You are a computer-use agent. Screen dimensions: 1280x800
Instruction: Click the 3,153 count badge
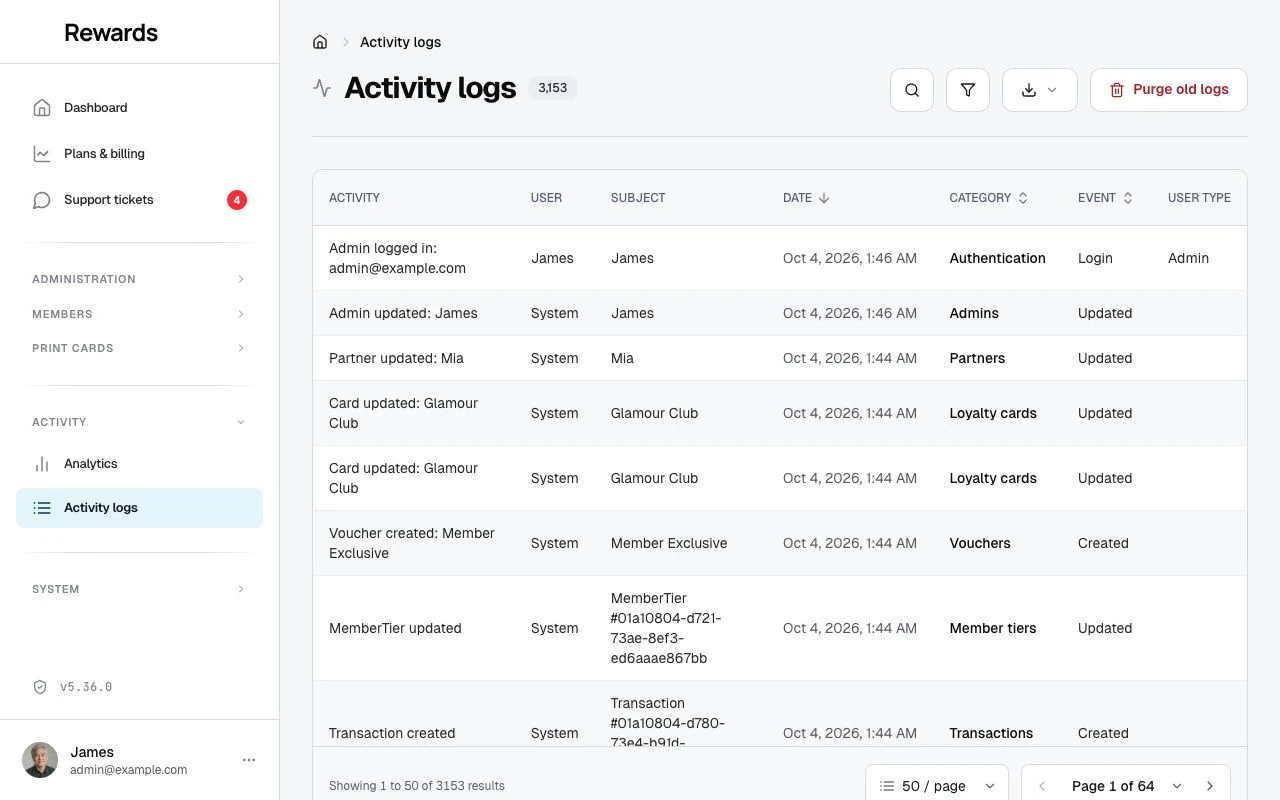point(552,88)
